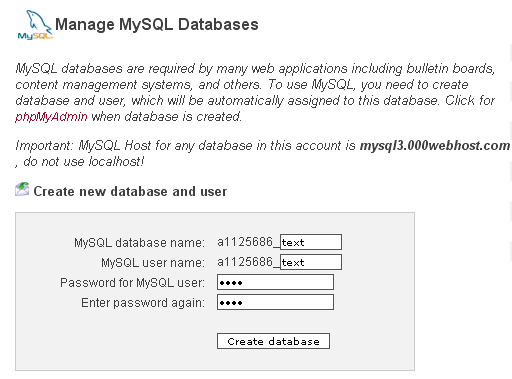
Task: Click the do not use localhost warning text
Action: (x=84, y=162)
